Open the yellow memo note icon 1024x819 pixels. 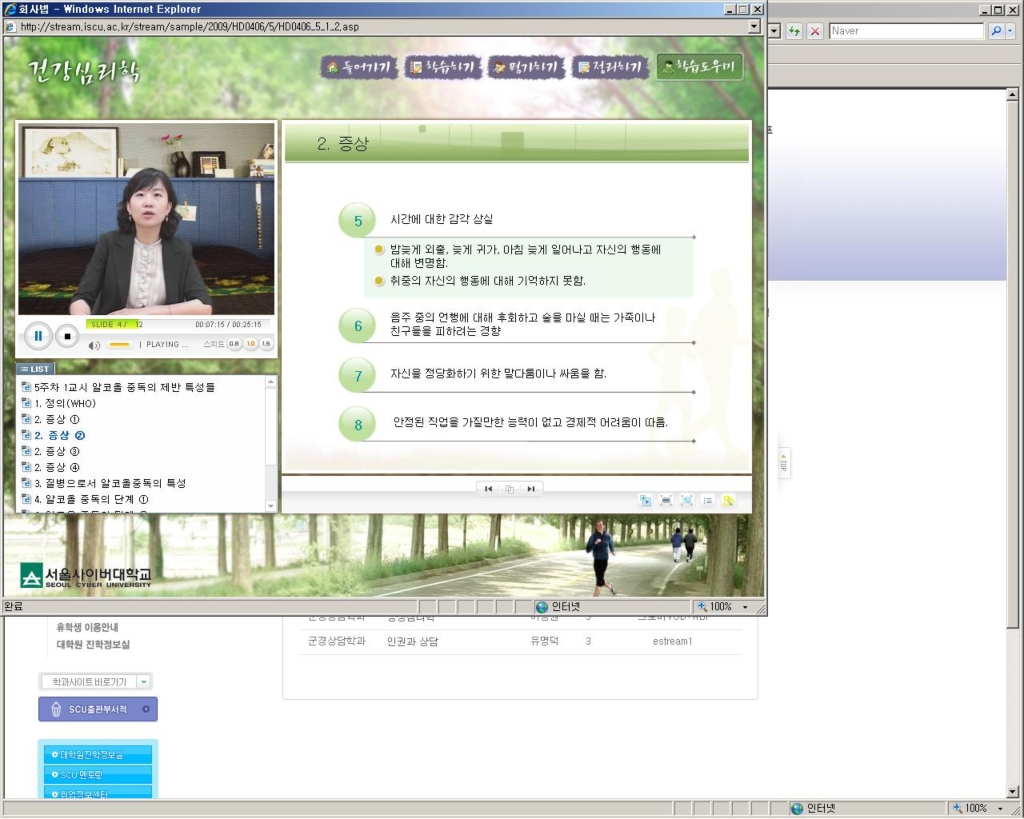click(x=728, y=500)
